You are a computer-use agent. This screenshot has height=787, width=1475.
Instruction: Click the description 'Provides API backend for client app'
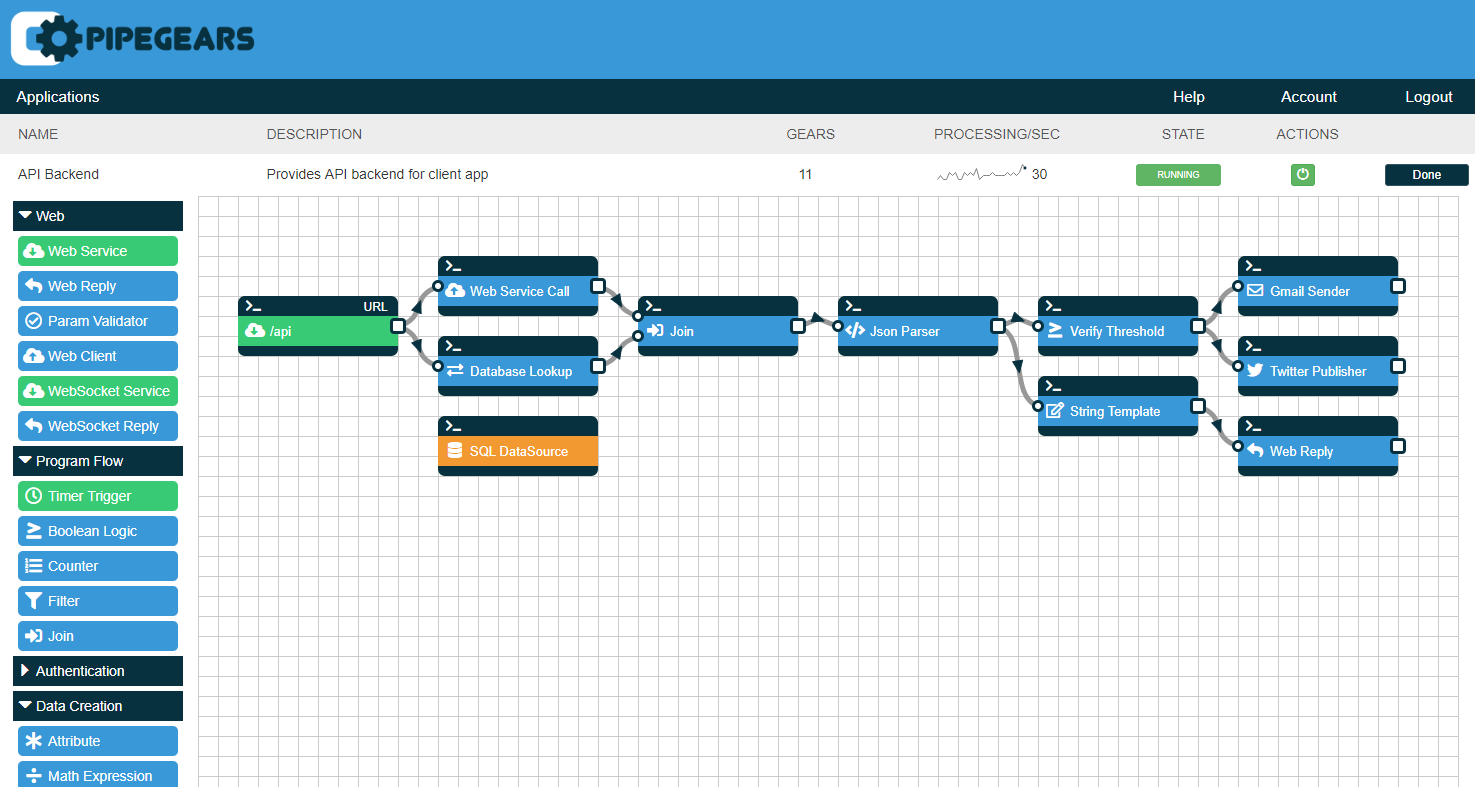(377, 174)
